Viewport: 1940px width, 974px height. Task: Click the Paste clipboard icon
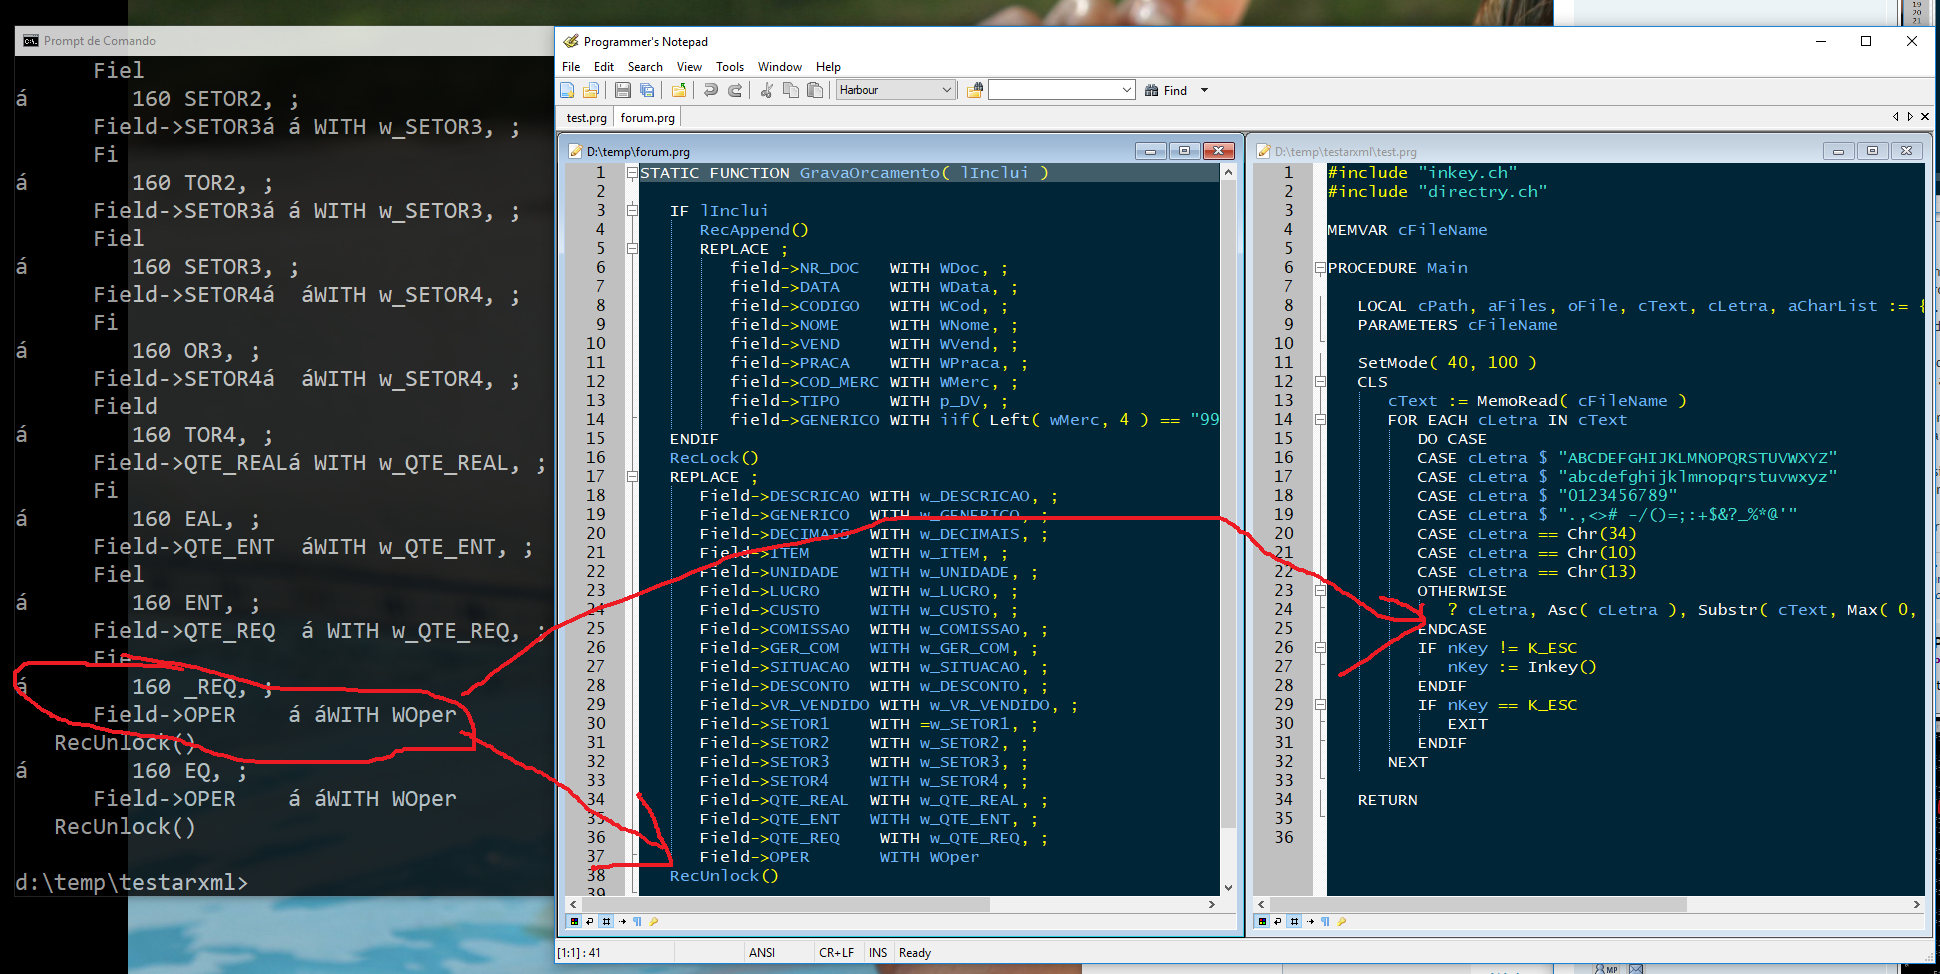(815, 91)
